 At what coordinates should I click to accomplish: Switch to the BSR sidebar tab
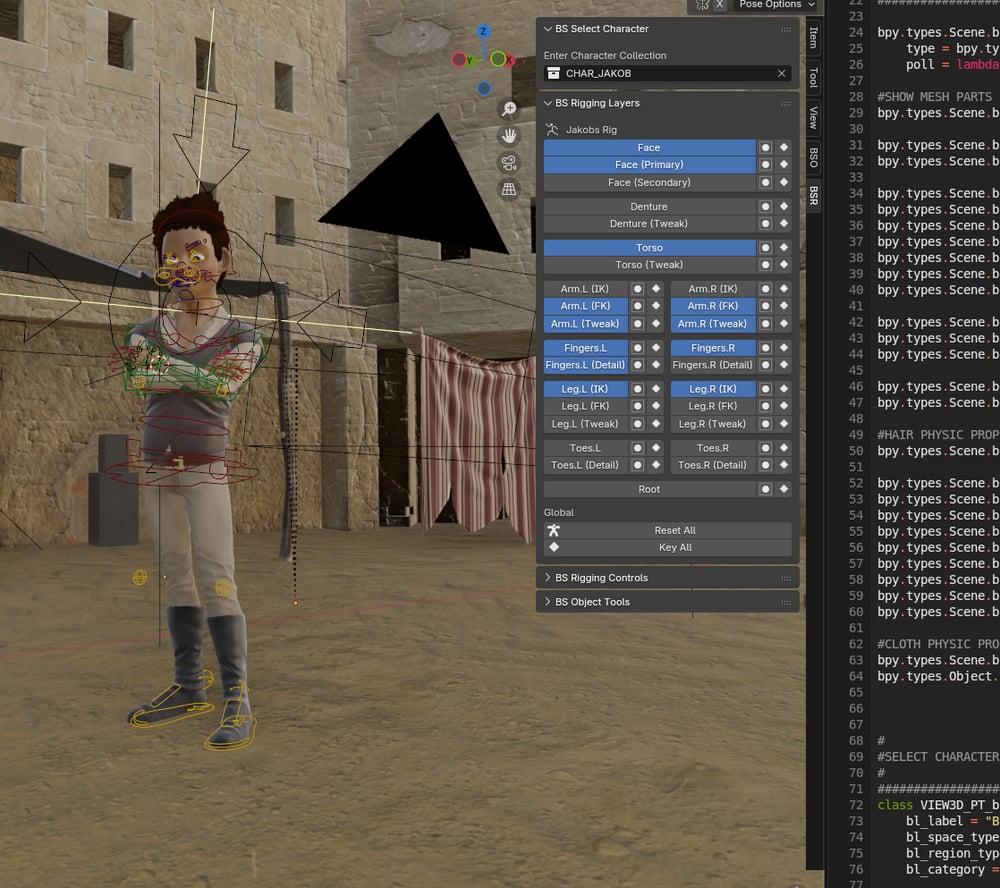point(813,196)
